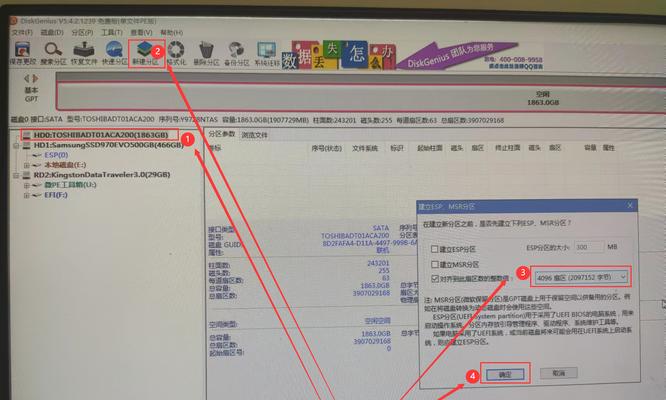The image size is (666, 400).
Task: Open the 查看(V) menu
Action: tap(141, 32)
